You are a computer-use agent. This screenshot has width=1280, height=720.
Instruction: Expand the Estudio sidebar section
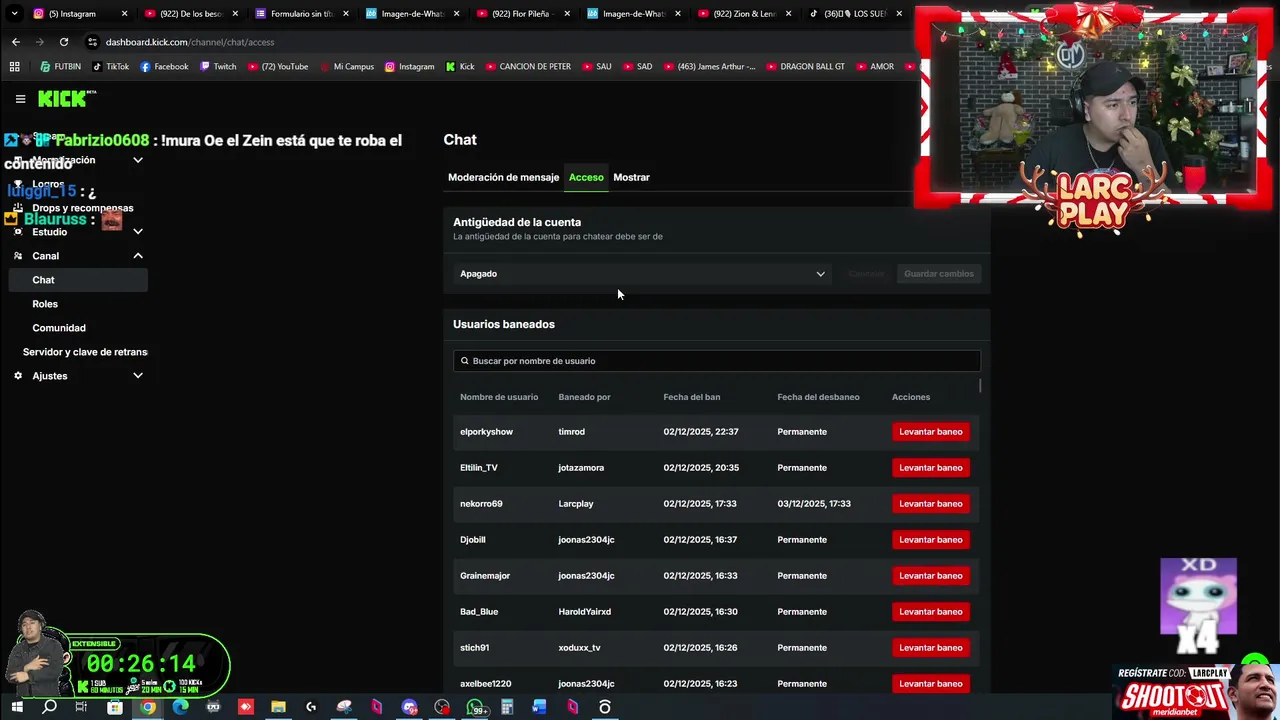click(x=138, y=232)
